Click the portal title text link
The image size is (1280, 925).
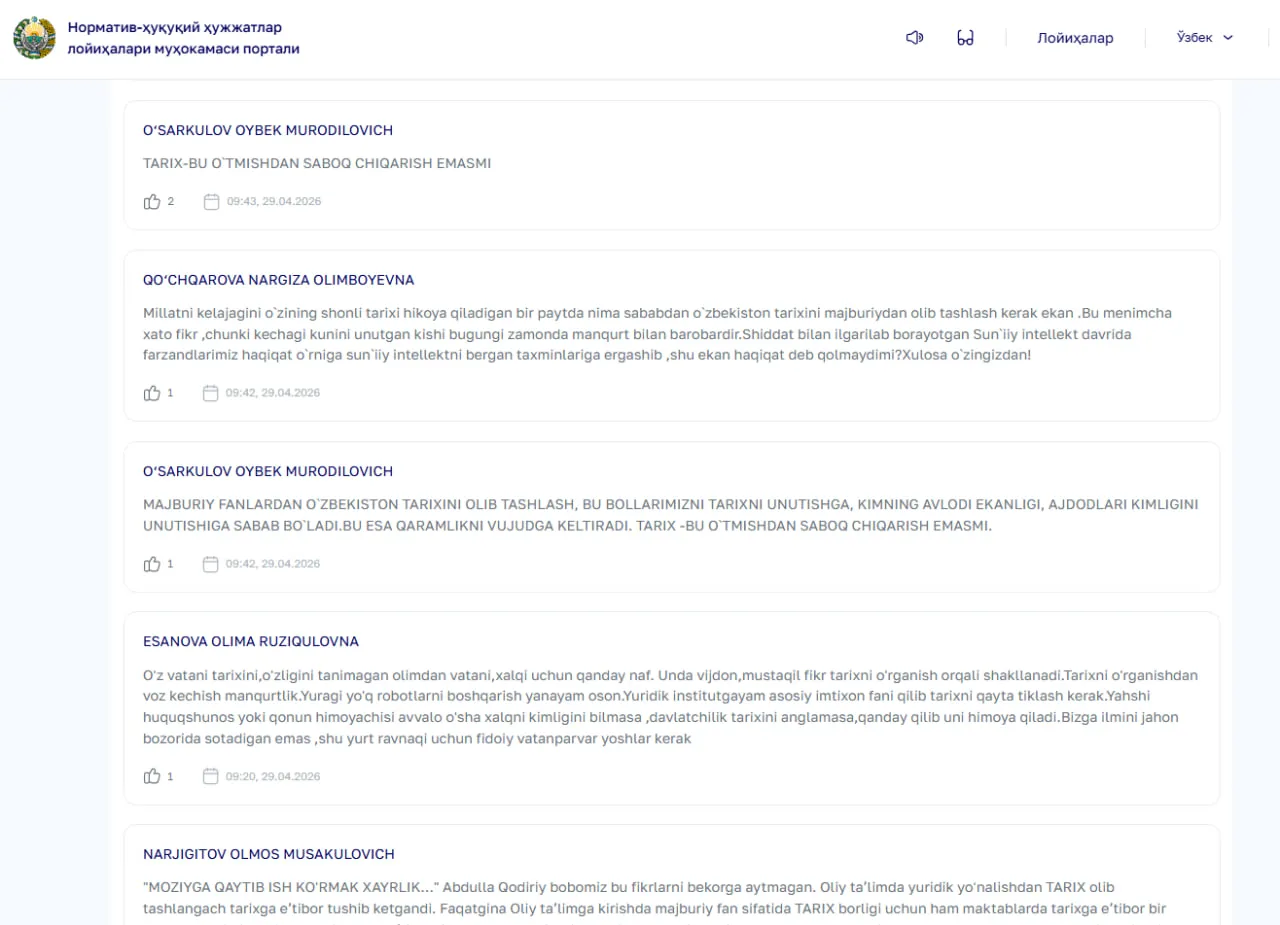pyautogui.click(x=183, y=38)
